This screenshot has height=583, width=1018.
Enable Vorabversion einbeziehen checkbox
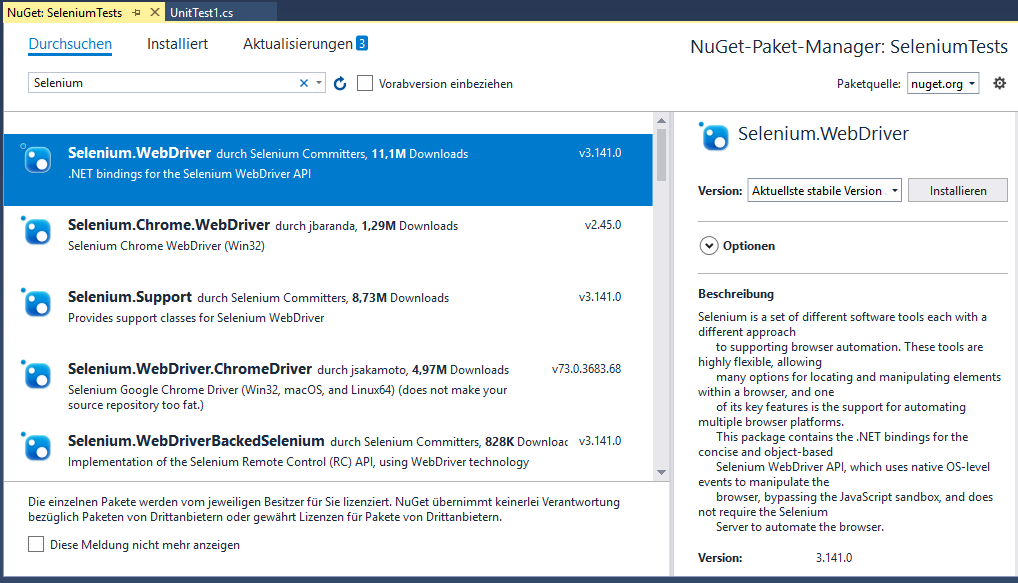365,83
